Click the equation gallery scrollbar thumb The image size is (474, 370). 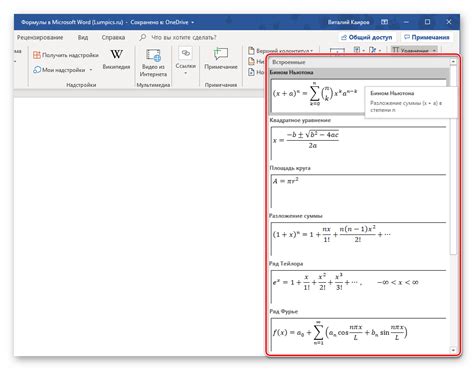click(453, 160)
